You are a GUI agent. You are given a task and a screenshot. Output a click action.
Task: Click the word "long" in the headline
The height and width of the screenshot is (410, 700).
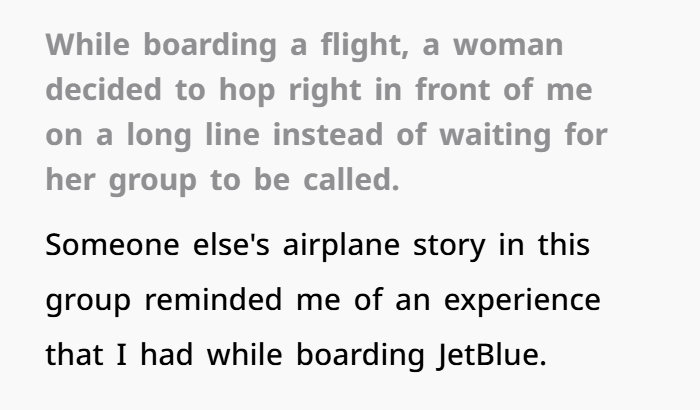point(159,136)
